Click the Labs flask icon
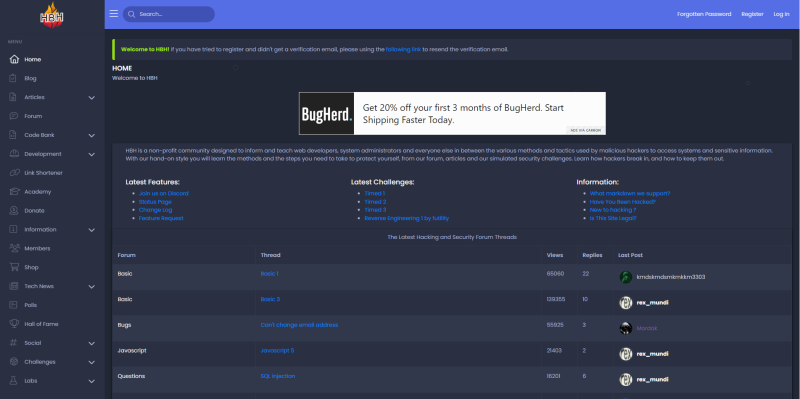The height and width of the screenshot is (399, 800). pos(14,381)
